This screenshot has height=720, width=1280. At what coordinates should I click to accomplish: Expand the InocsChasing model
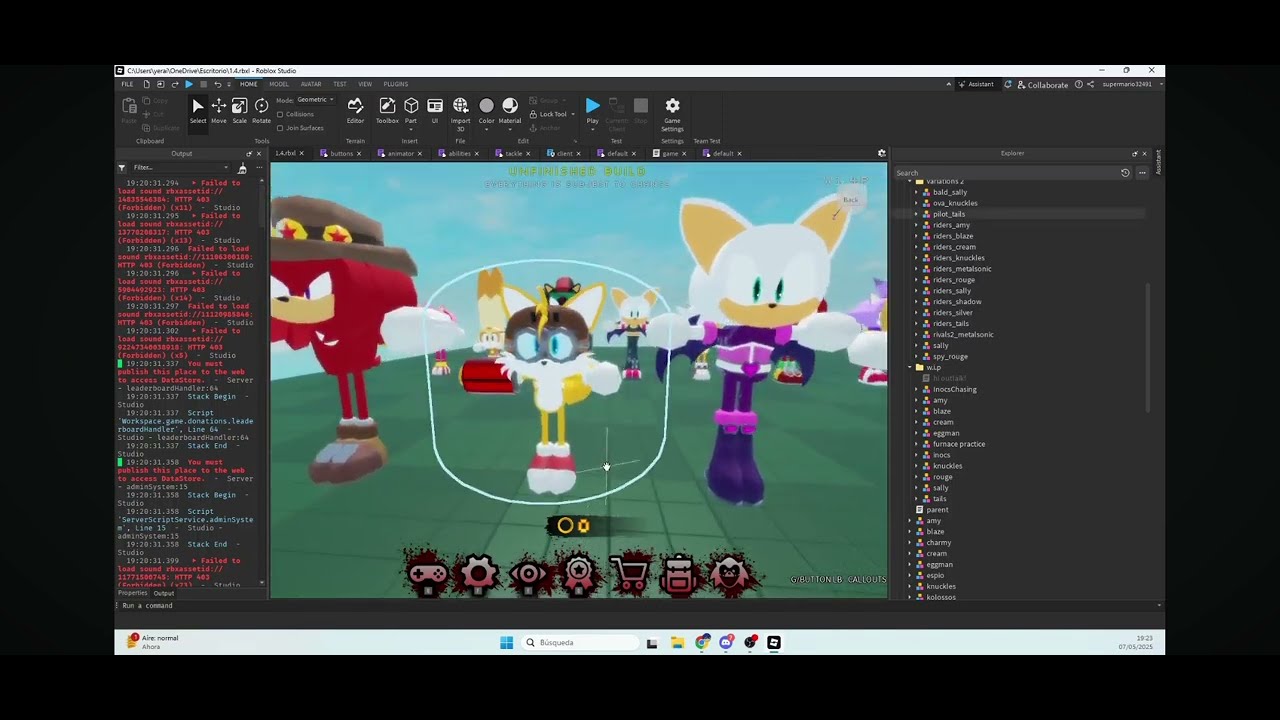[916, 389]
